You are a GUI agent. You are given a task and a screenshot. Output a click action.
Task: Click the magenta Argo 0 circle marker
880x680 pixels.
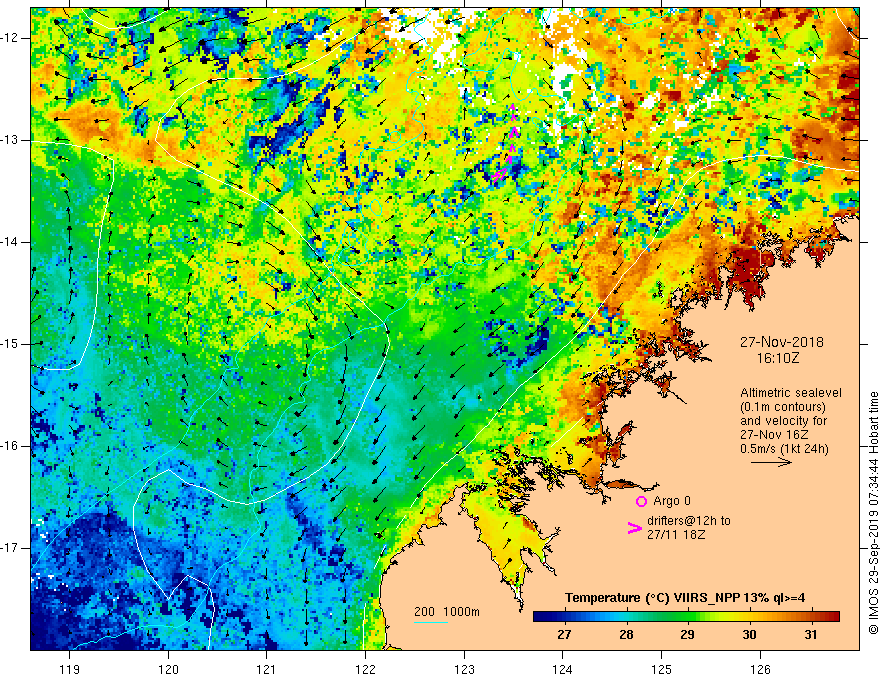tap(641, 501)
